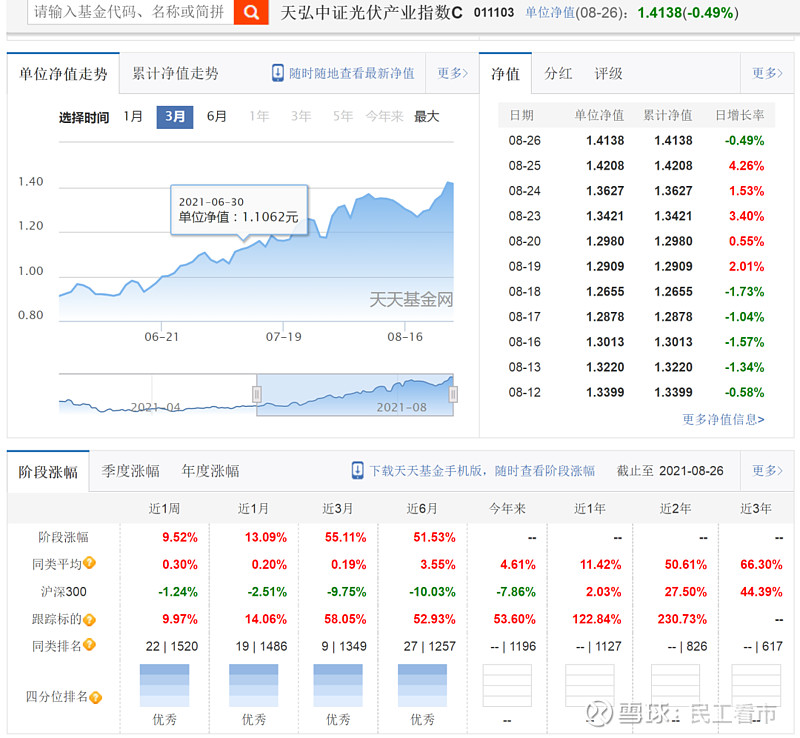This screenshot has width=800, height=738.
Task: Select the 阶段涨幅 tab
Action: pyautogui.click(x=48, y=472)
